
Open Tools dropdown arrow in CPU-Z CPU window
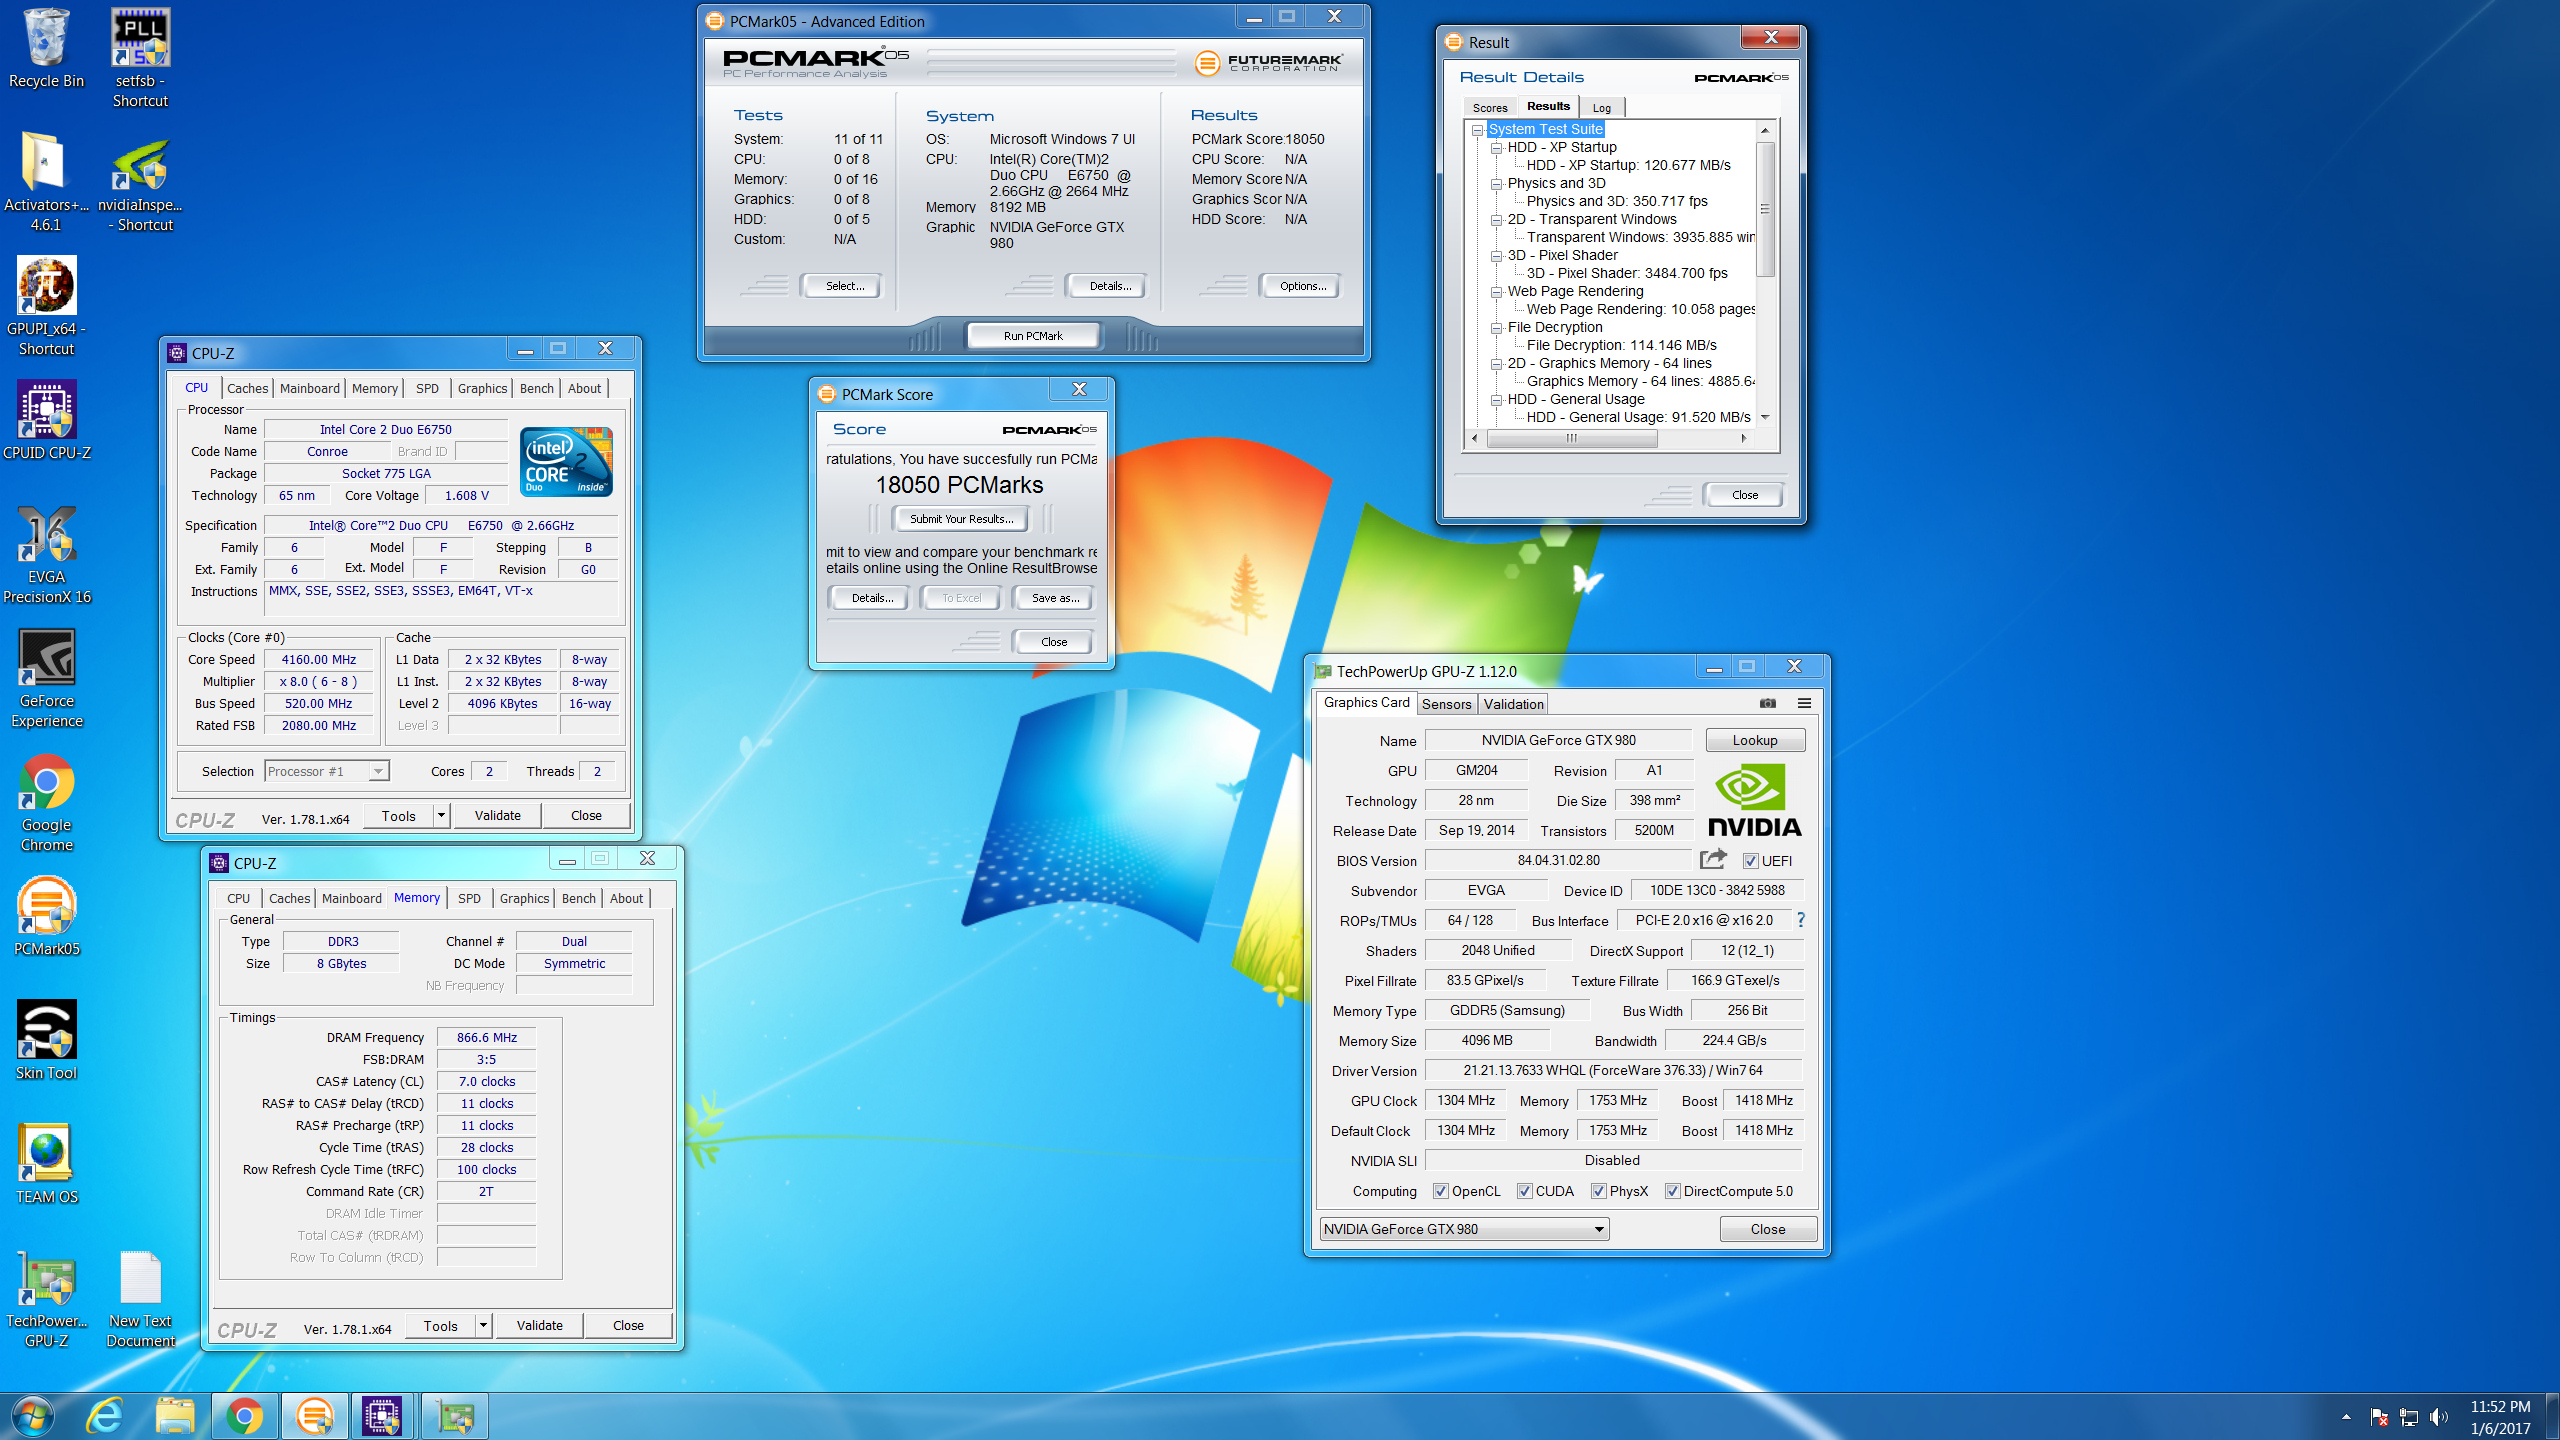click(441, 816)
